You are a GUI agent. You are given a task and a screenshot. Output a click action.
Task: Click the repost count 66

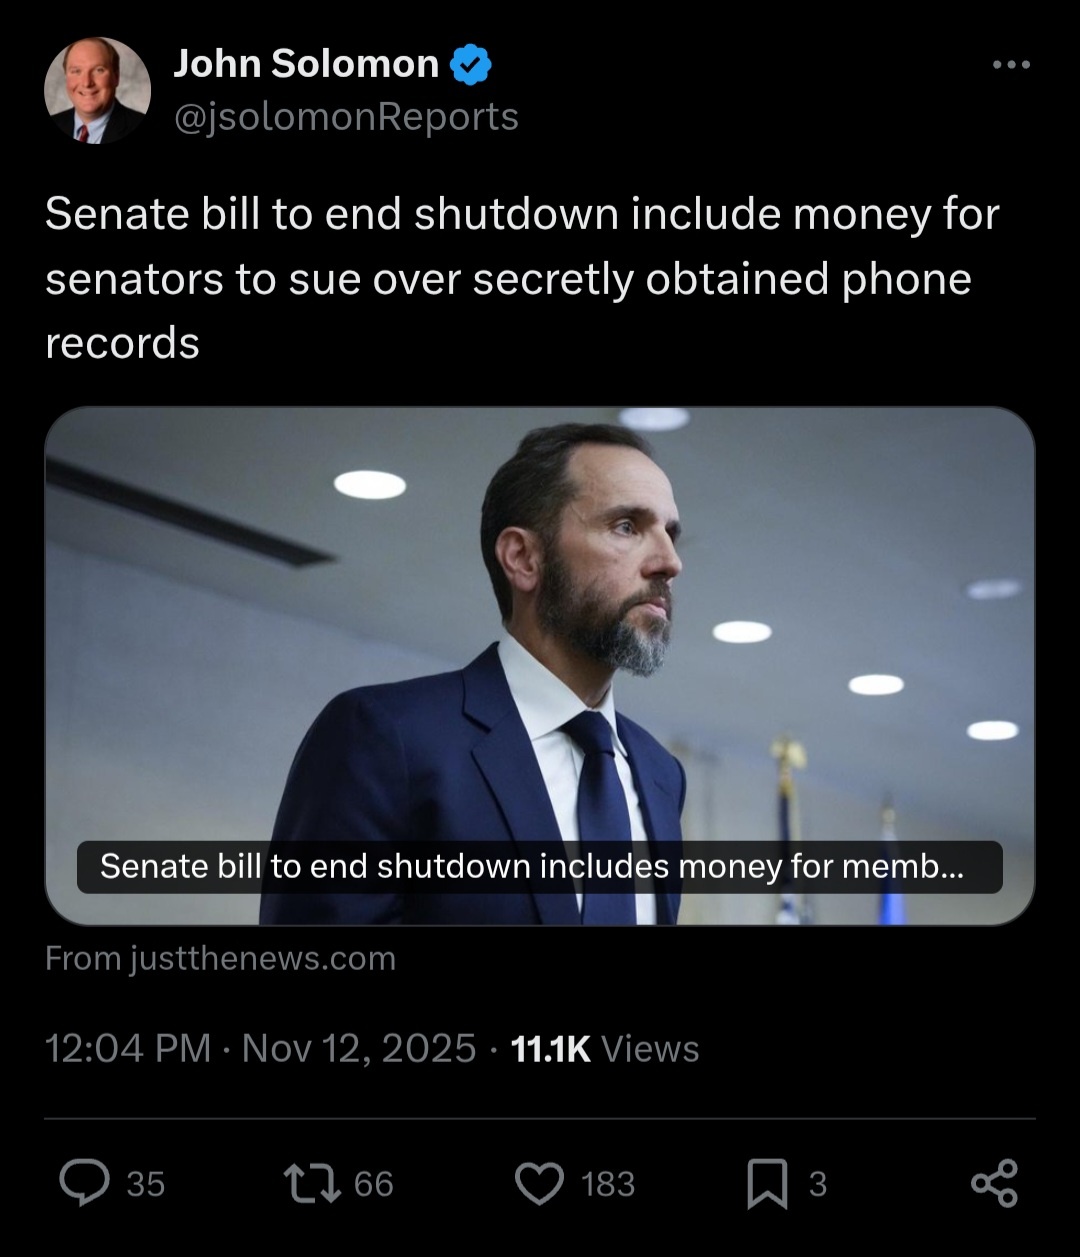(x=374, y=1184)
